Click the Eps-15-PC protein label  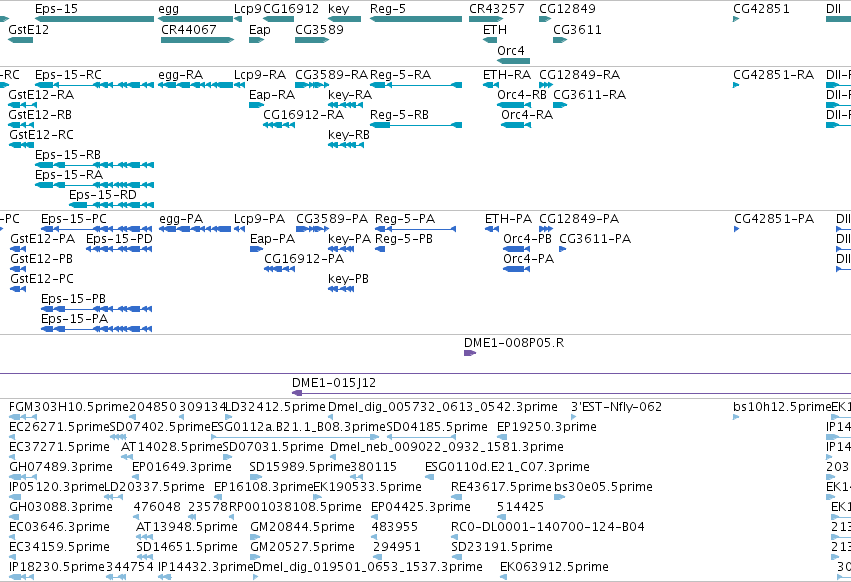point(74,219)
